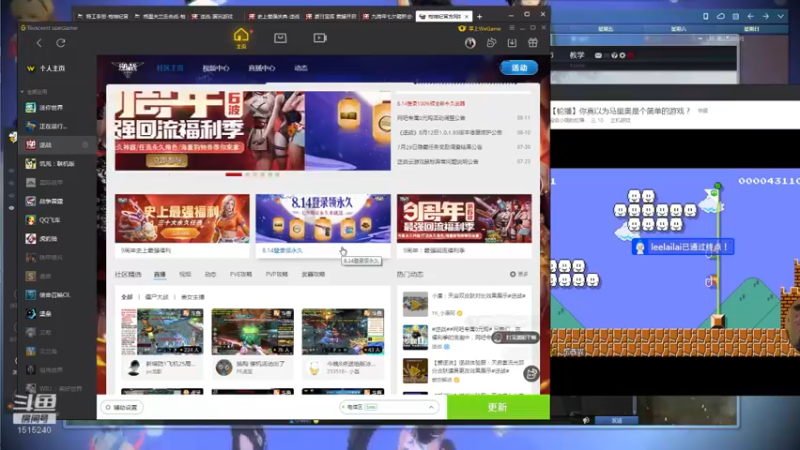Viewport: 800px width, 450px height.
Task: Open the gift box icon in WeGame header
Action: pyautogui.click(x=533, y=43)
